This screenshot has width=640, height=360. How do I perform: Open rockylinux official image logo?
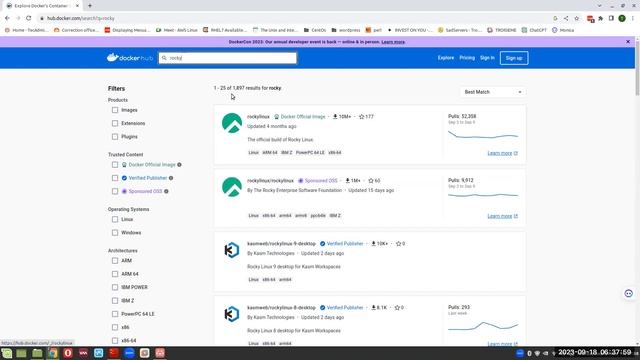[232, 123]
